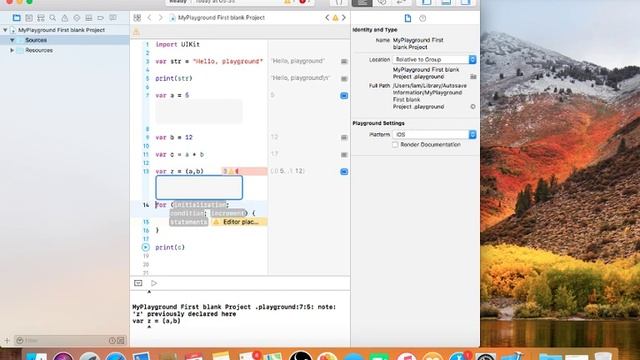Open the Breakpoint navigator
The image size is (640, 360).
100,18
